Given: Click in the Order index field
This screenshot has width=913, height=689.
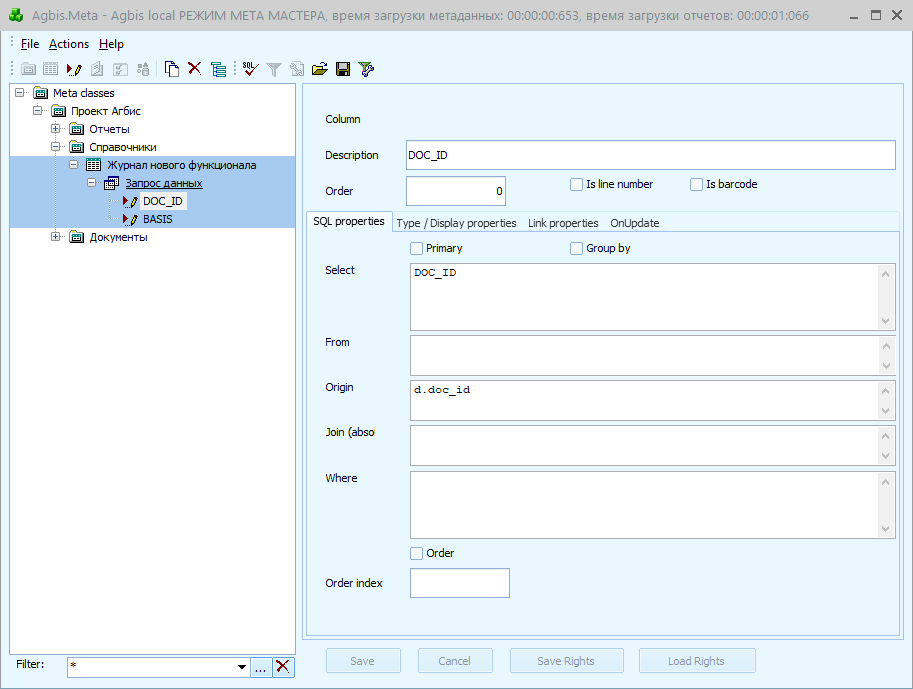Looking at the screenshot, I should click(x=459, y=583).
